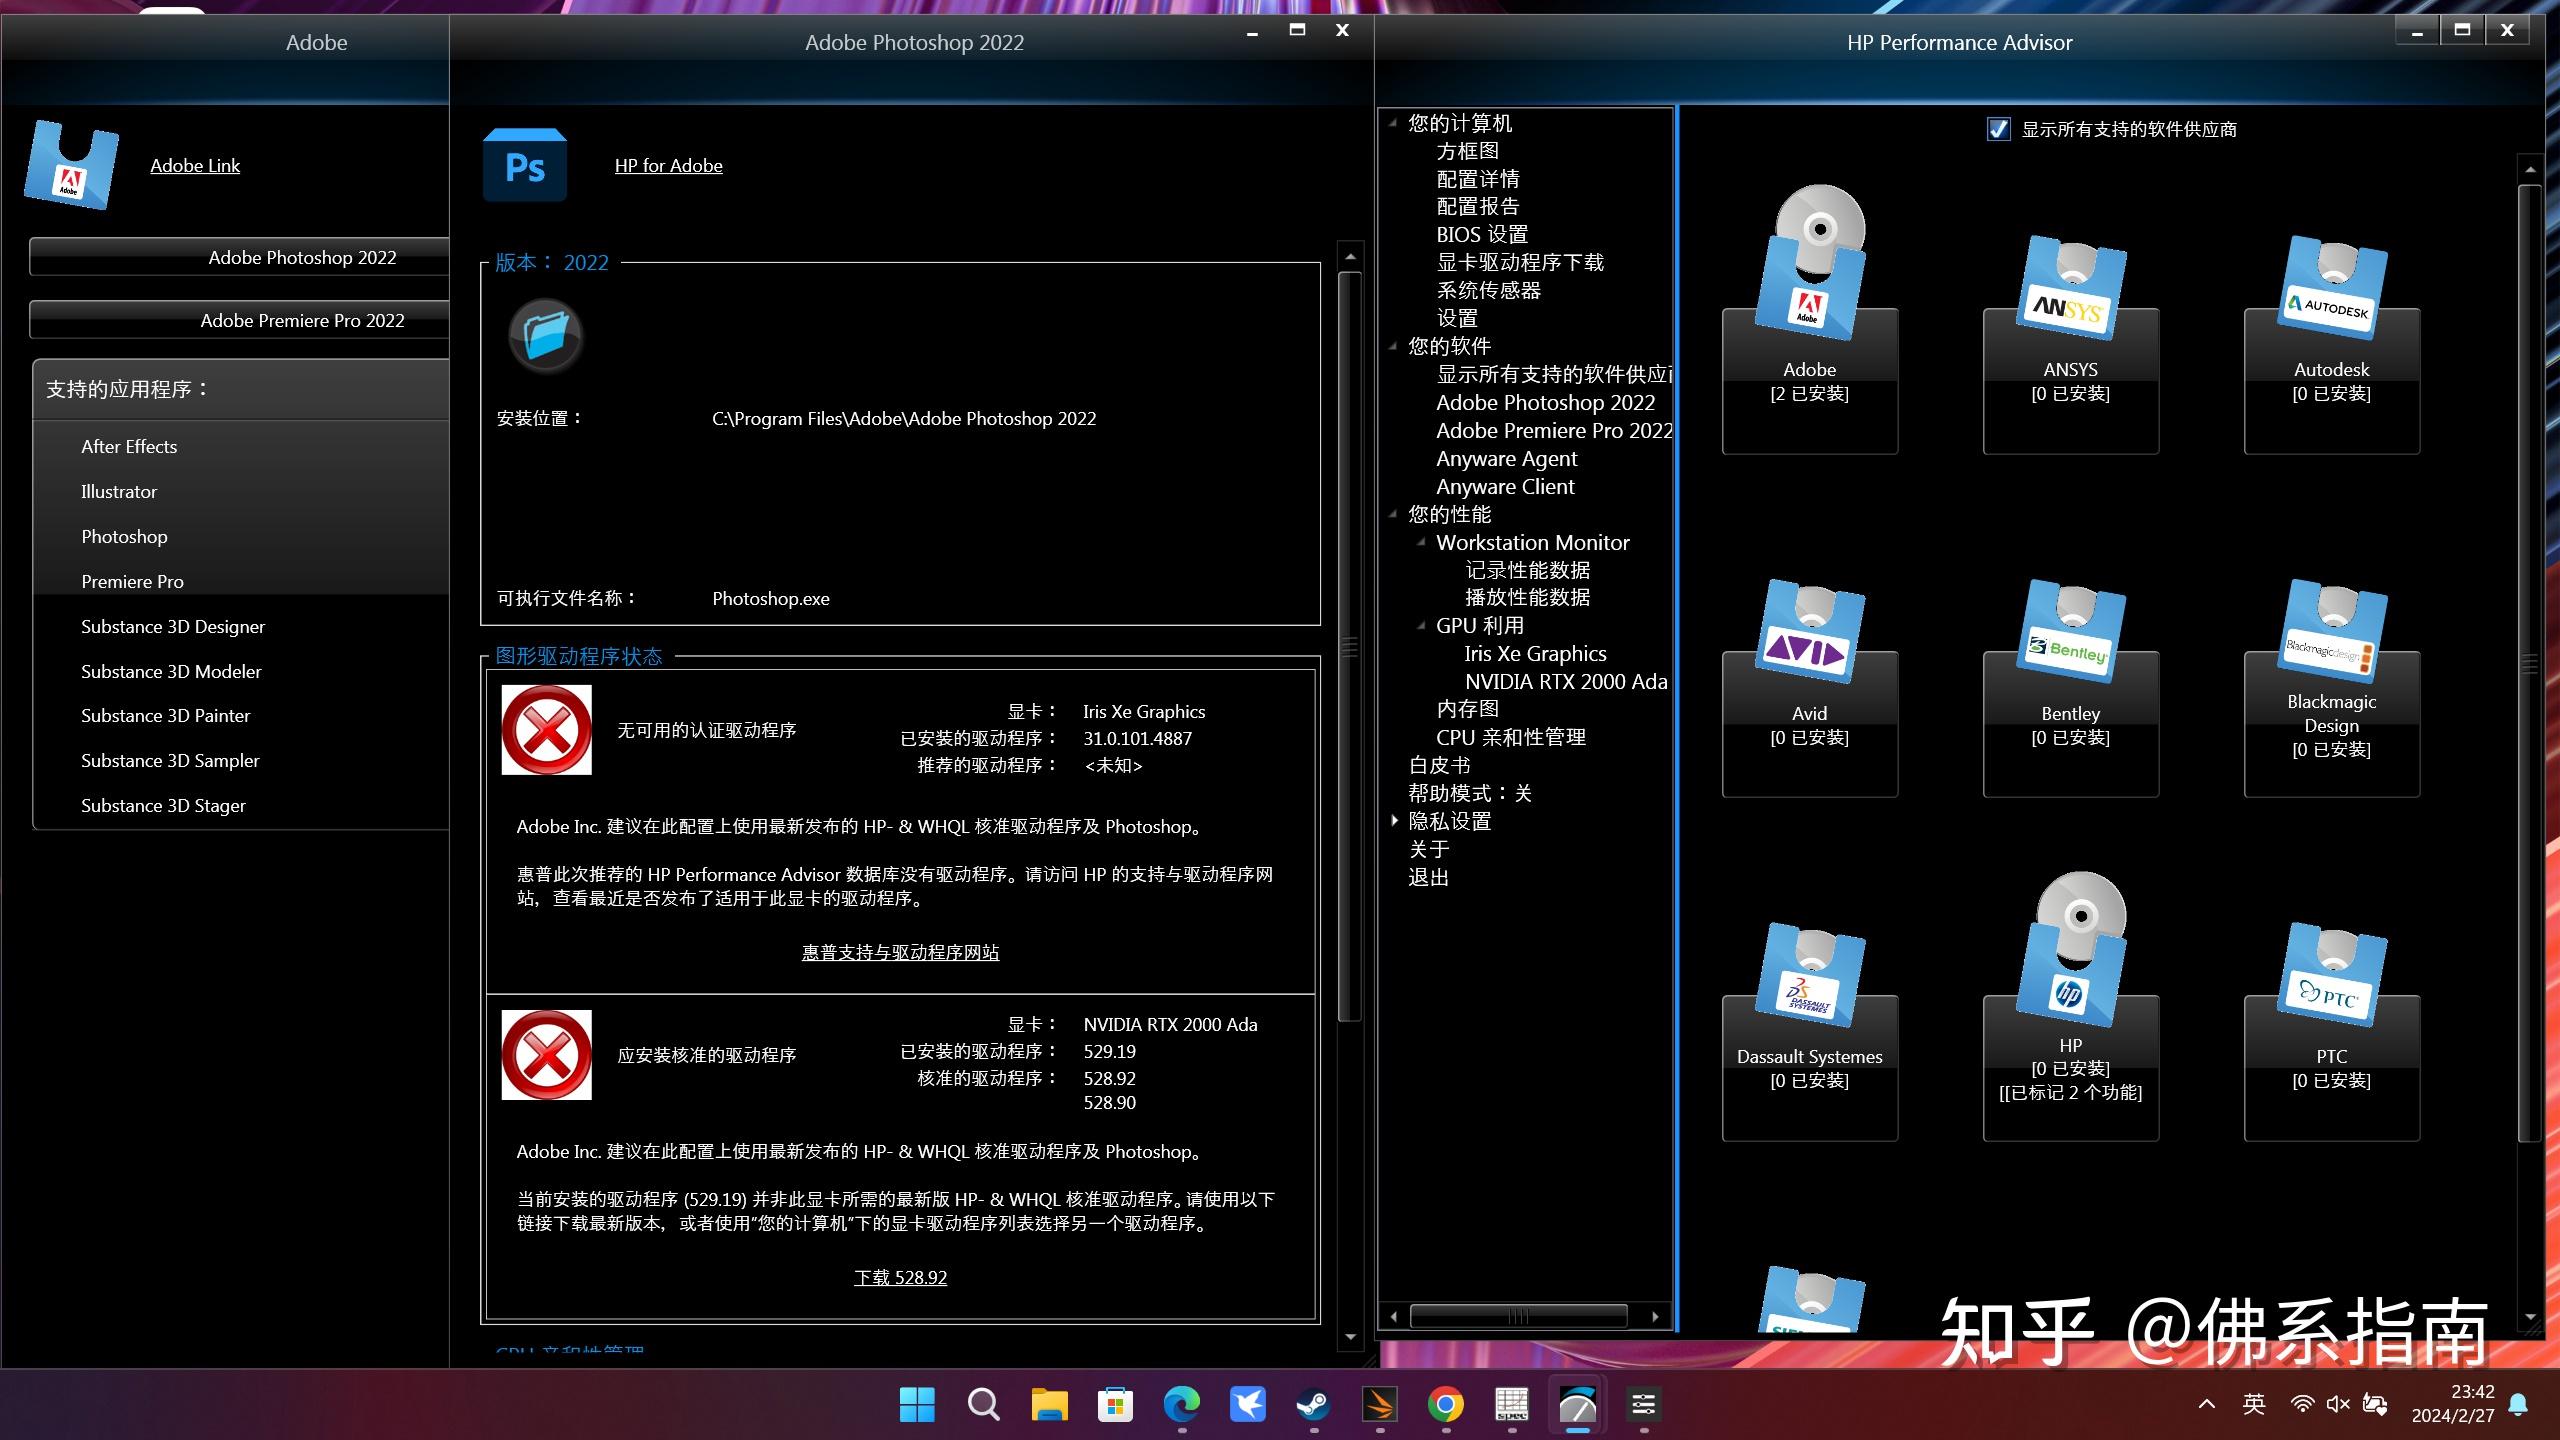Screen dimensions: 2560x1440
Task: Open 配置详情 in the tree
Action: (x=1477, y=179)
